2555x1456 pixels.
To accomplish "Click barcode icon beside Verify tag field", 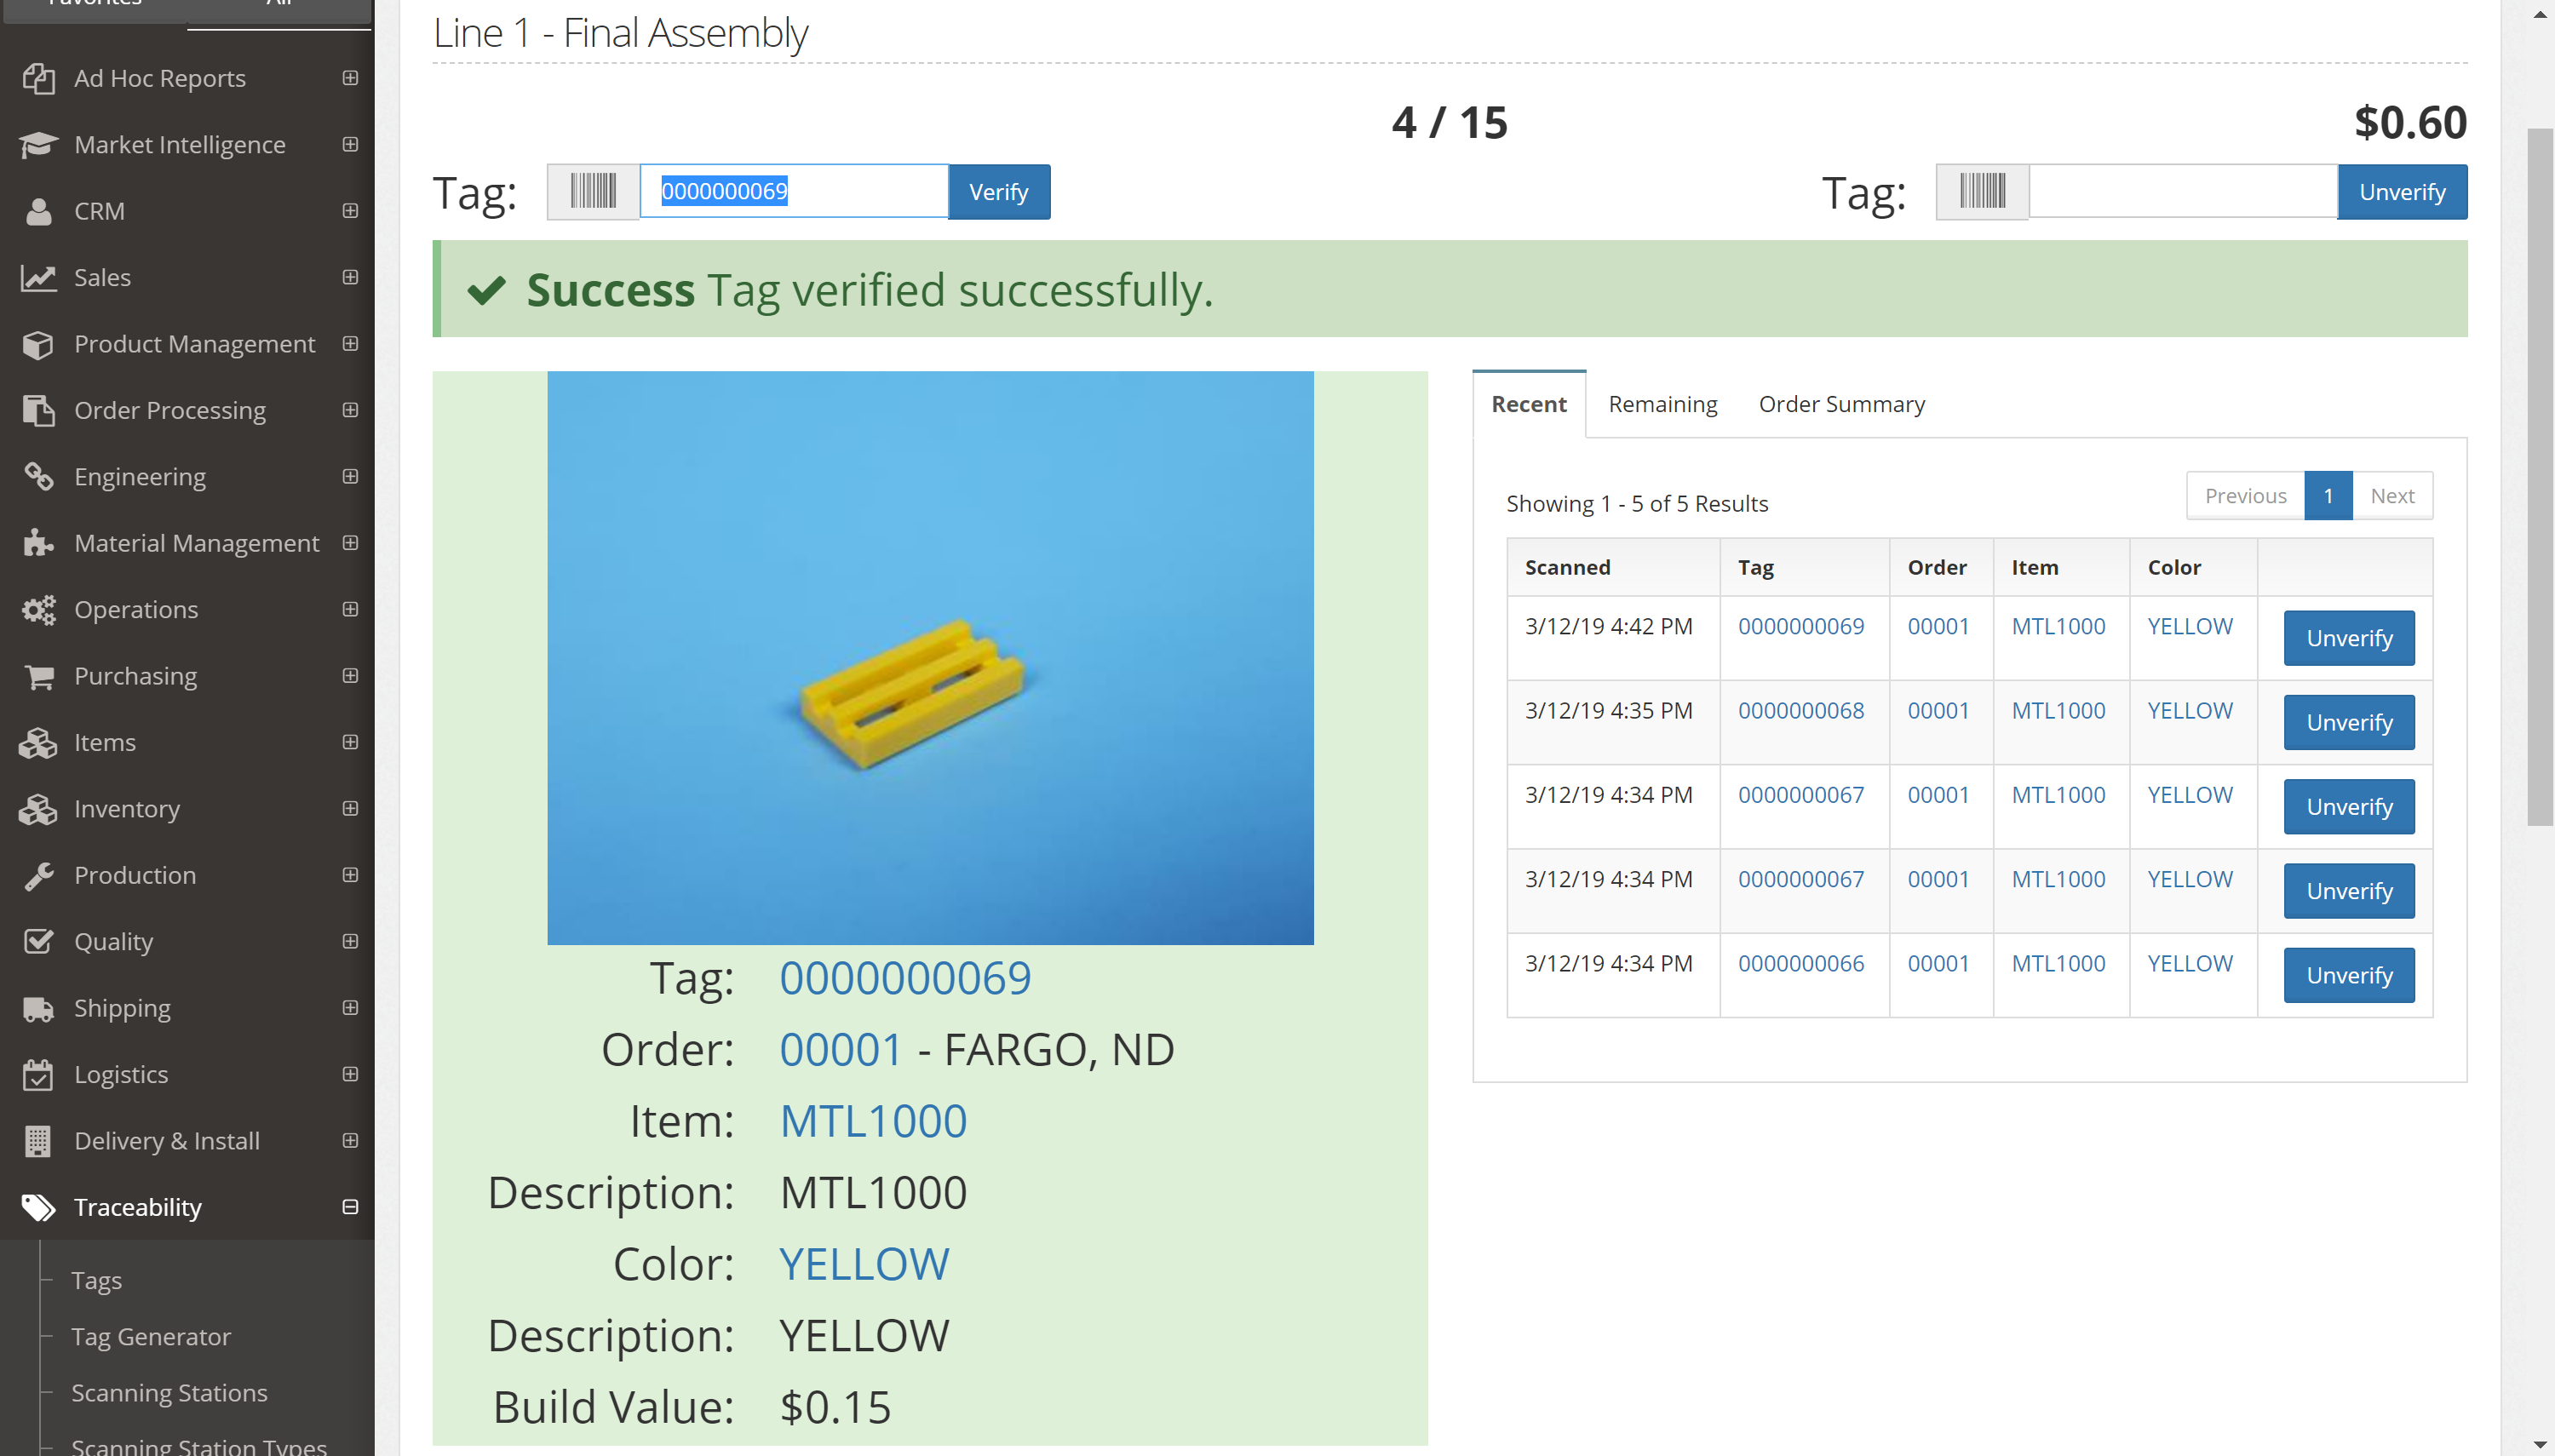I will (593, 191).
